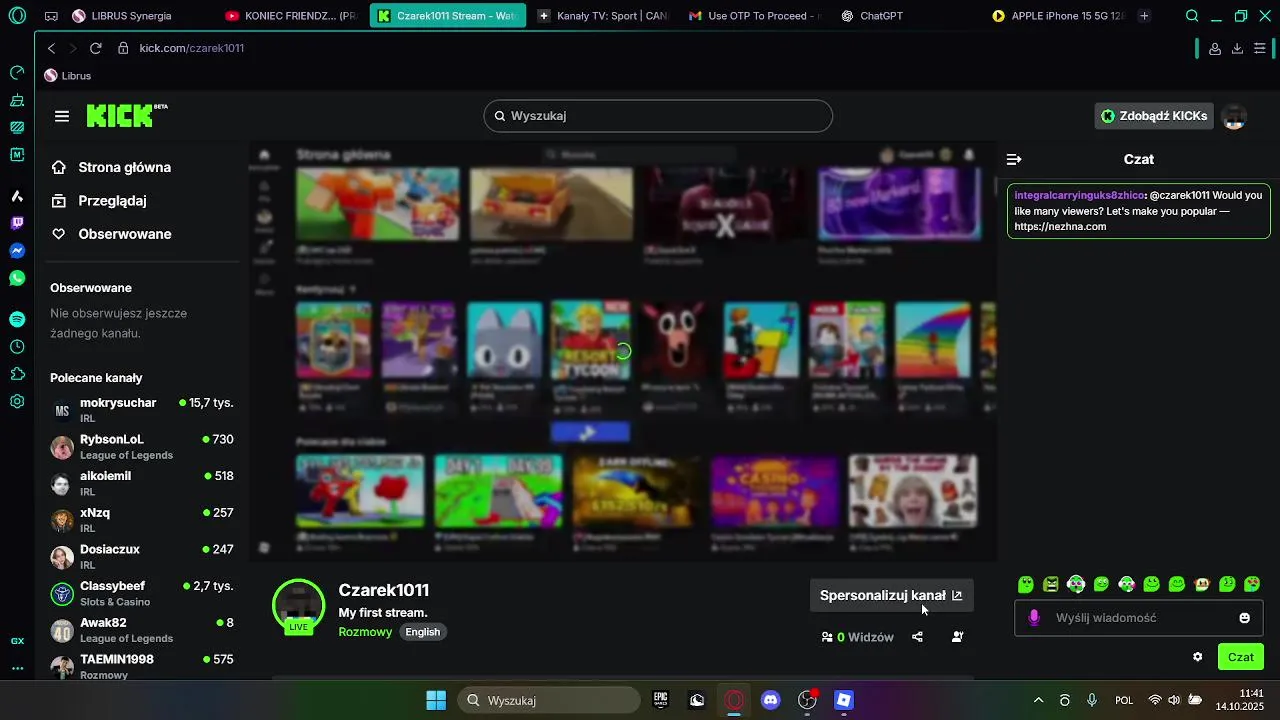This screenshot has width=1280, height=720.
Task: Switch to LIBRUS Synergia tab
Action: 138,16
